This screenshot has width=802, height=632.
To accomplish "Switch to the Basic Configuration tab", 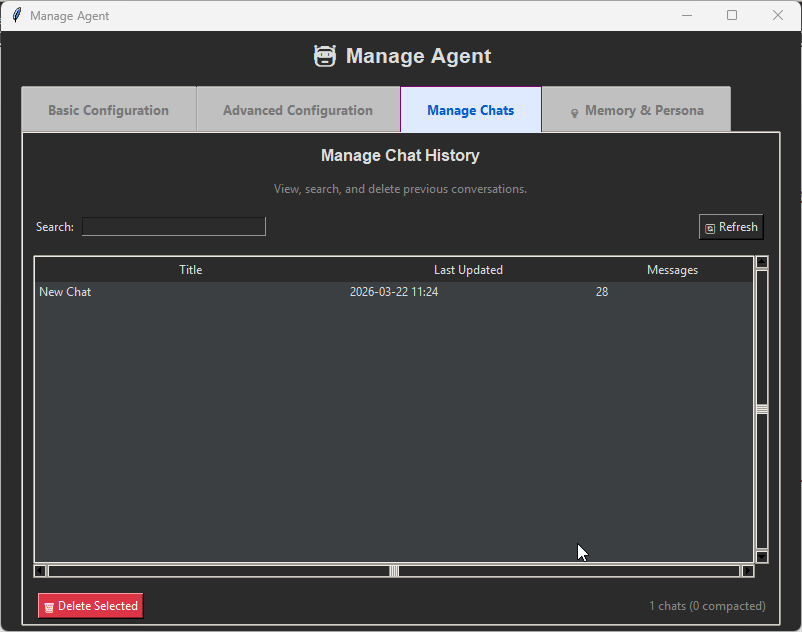I will 108,109.
